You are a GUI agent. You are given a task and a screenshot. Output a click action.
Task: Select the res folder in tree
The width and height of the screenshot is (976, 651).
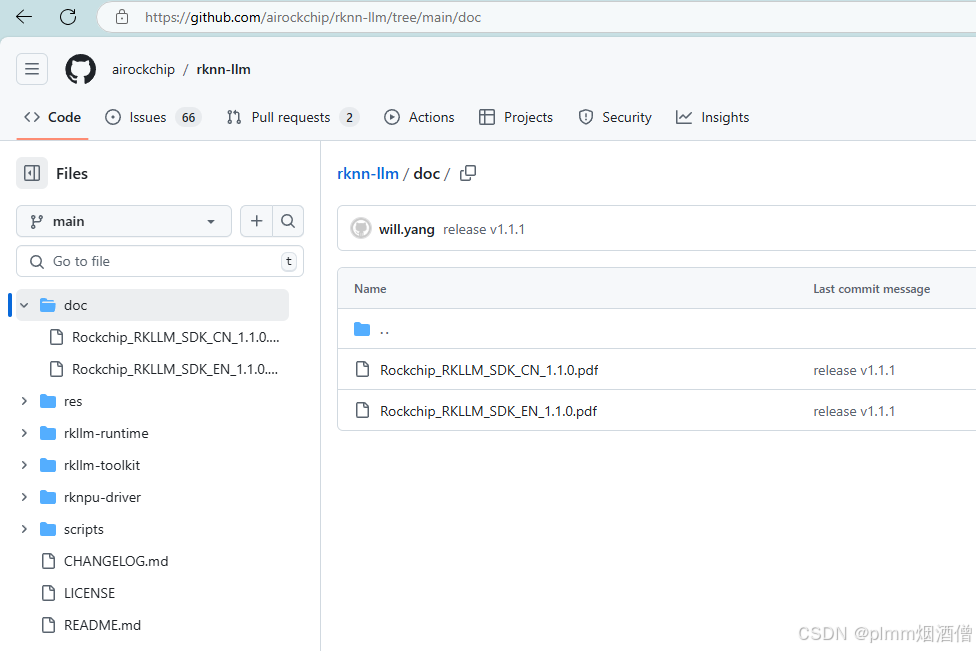click(x=73, y=401)
